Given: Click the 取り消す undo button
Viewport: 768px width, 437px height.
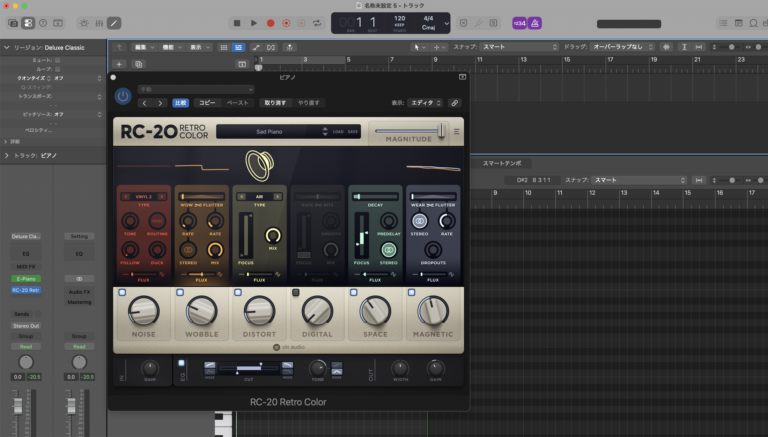Looking at the screenshot, I should [x=275, y=103].
